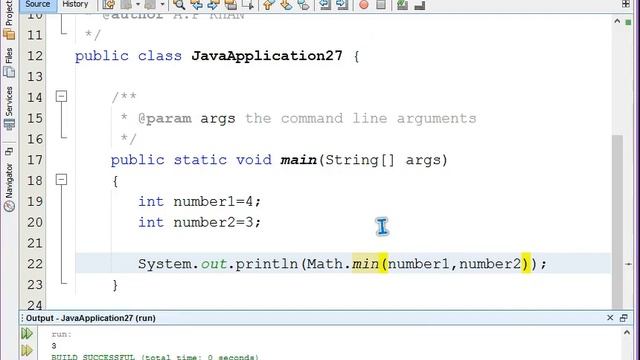Open the Services side panel tab
This screenshot has width=640, height=360.
pyautogui.click(x=9, y=108)
